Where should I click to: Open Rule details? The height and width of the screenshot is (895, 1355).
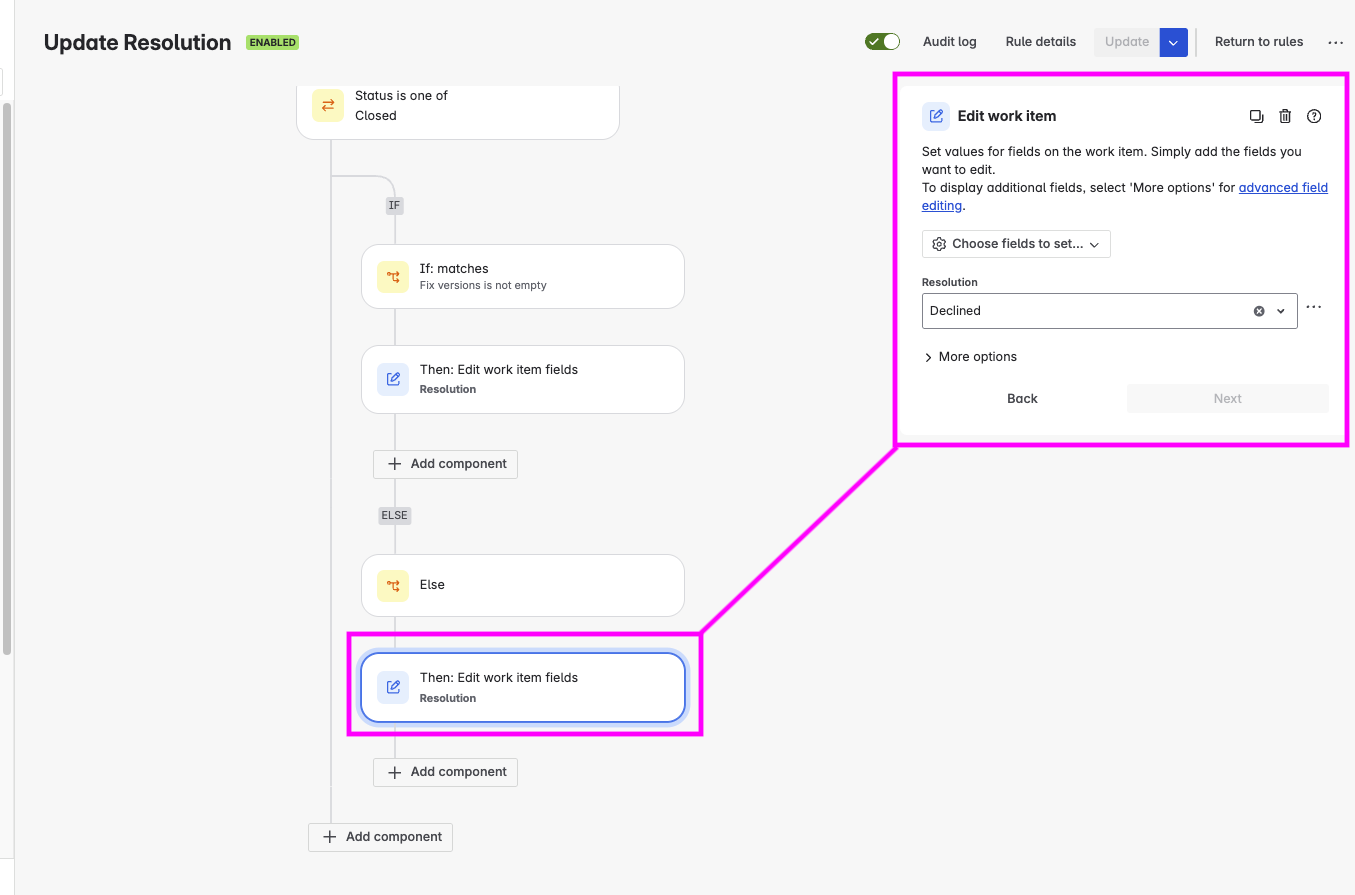pos(1040,41)
